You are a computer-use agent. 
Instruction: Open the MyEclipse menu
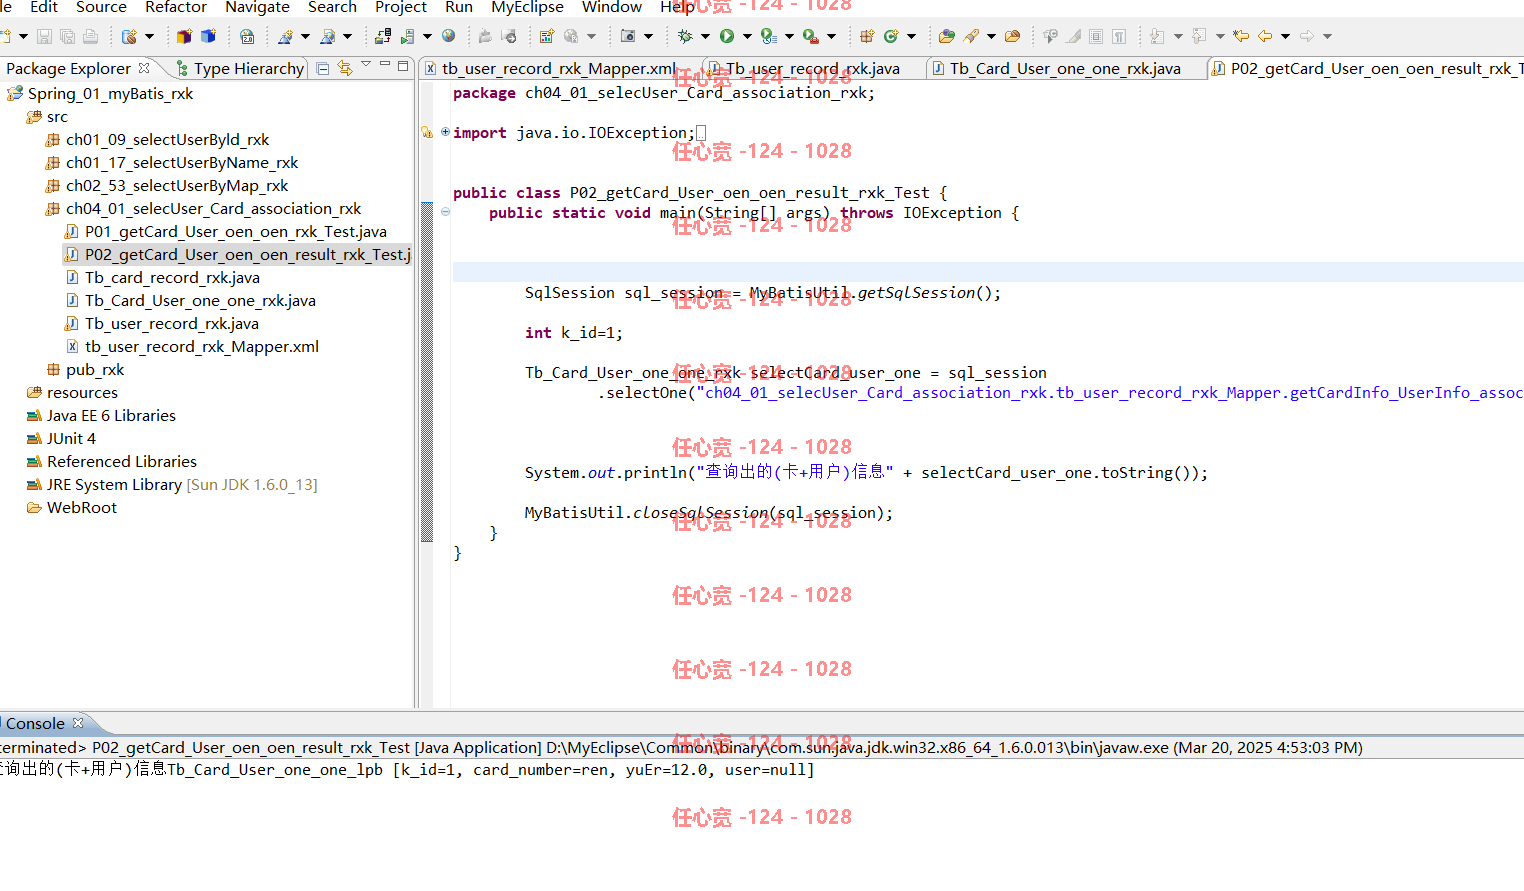click(527, 7)
